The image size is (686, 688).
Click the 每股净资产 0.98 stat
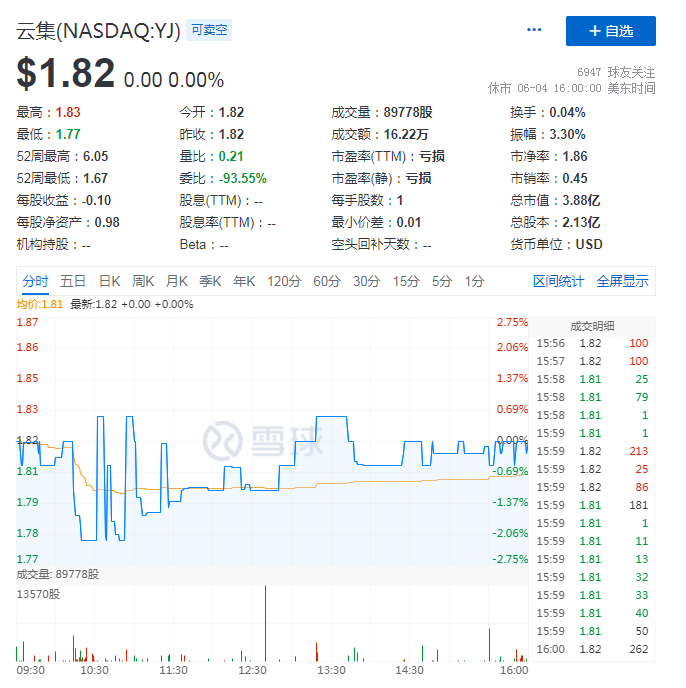(x=68, y=222)
